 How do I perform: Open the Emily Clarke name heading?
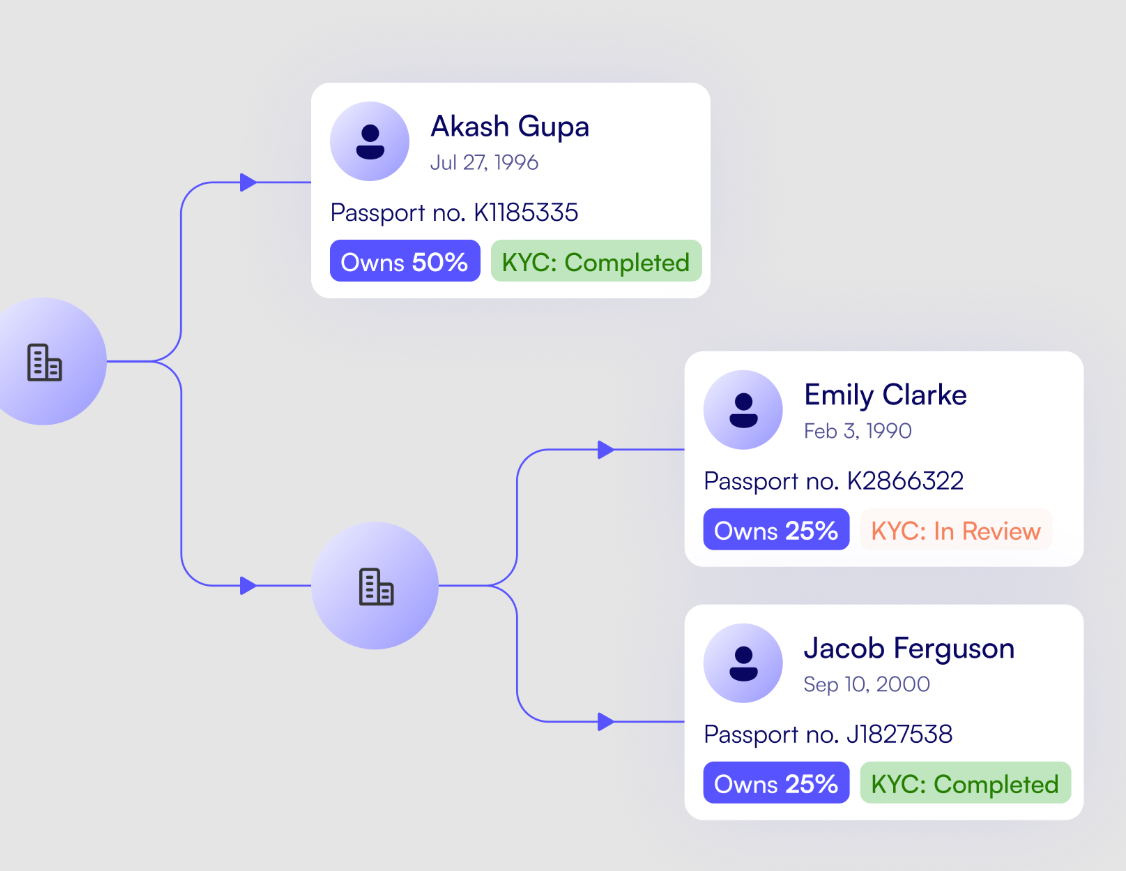point(885,395)
